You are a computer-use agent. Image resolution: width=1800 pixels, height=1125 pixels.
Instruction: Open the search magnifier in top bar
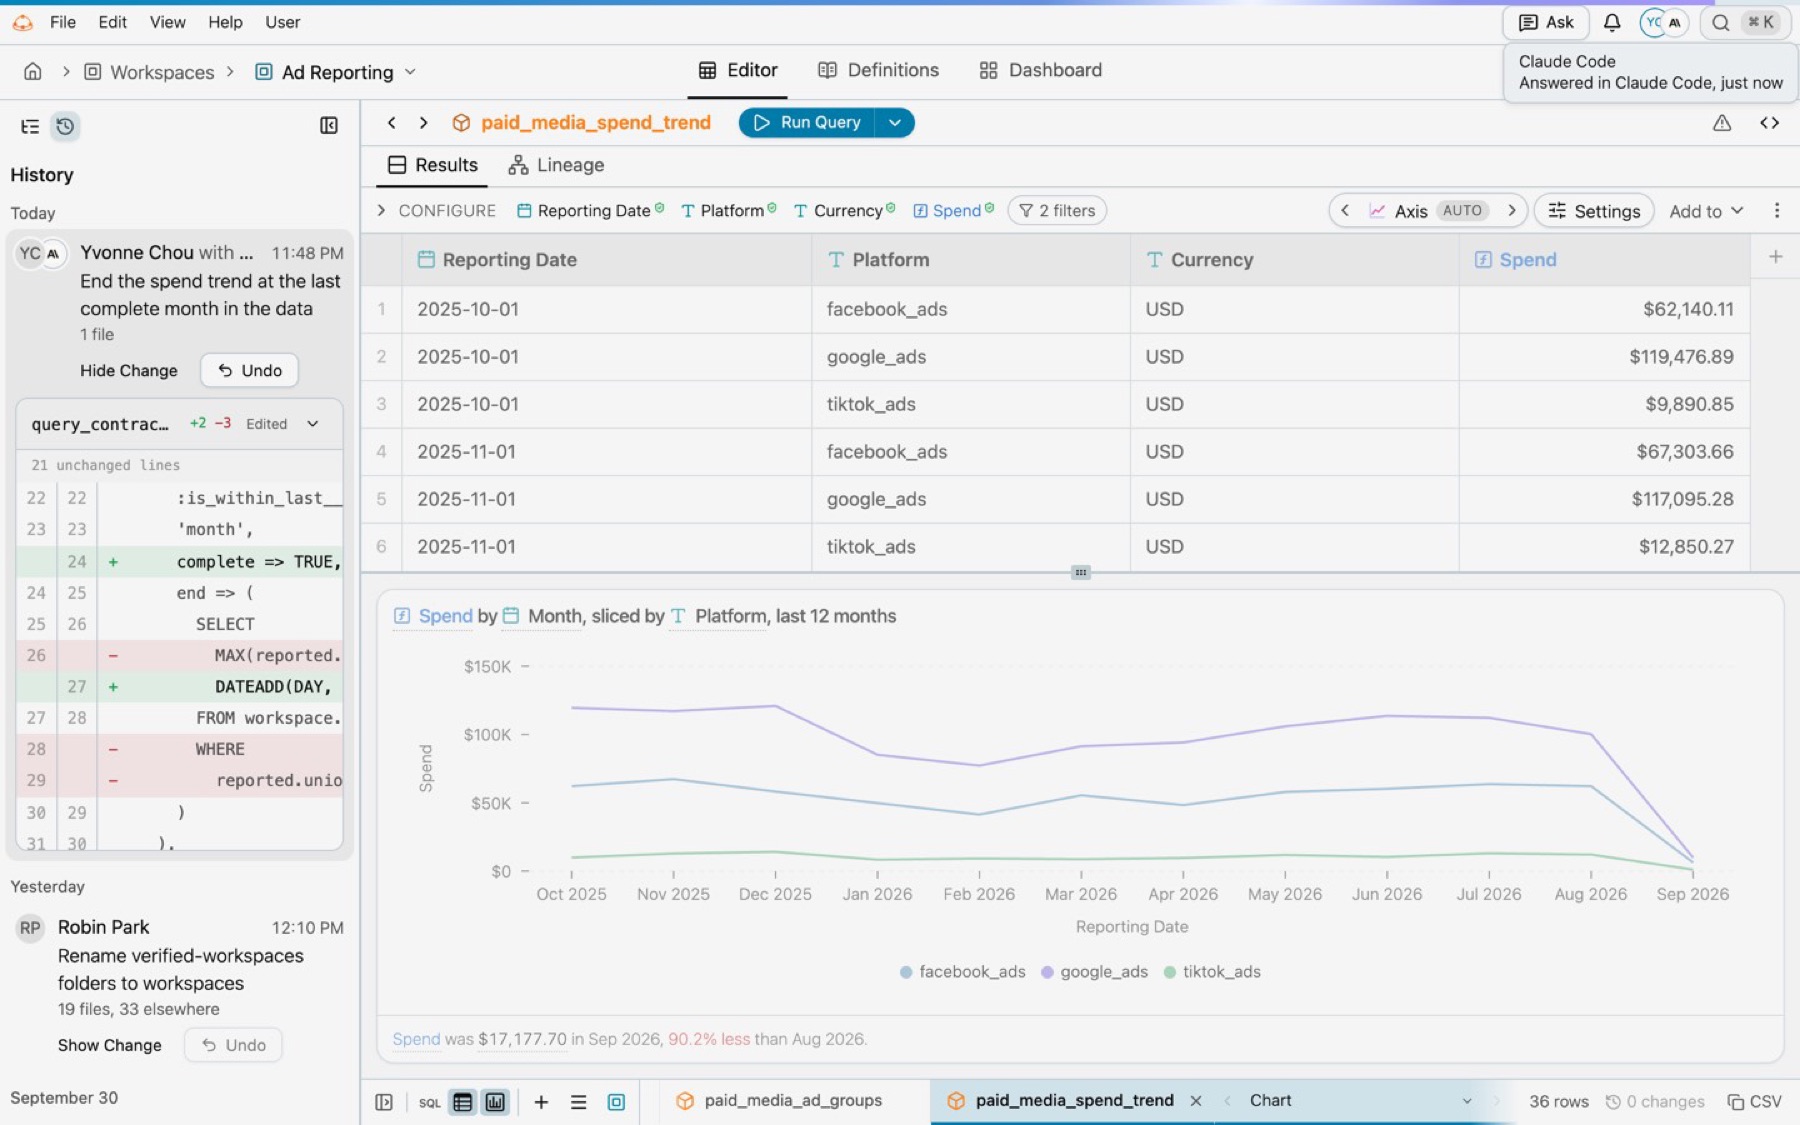[1720, 22]
